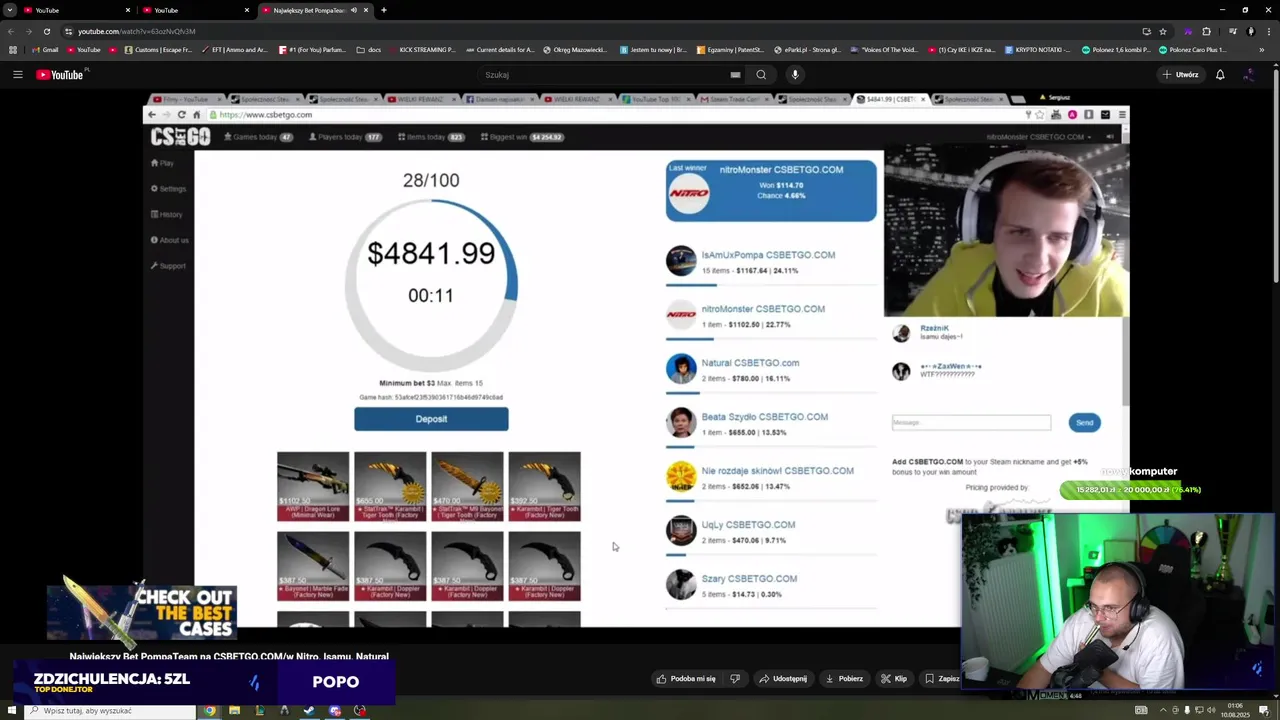1280x720 pixels.
Task: Open Chrome's tab search dropdown
Action: pyautogui.click(x=10, y=10)
